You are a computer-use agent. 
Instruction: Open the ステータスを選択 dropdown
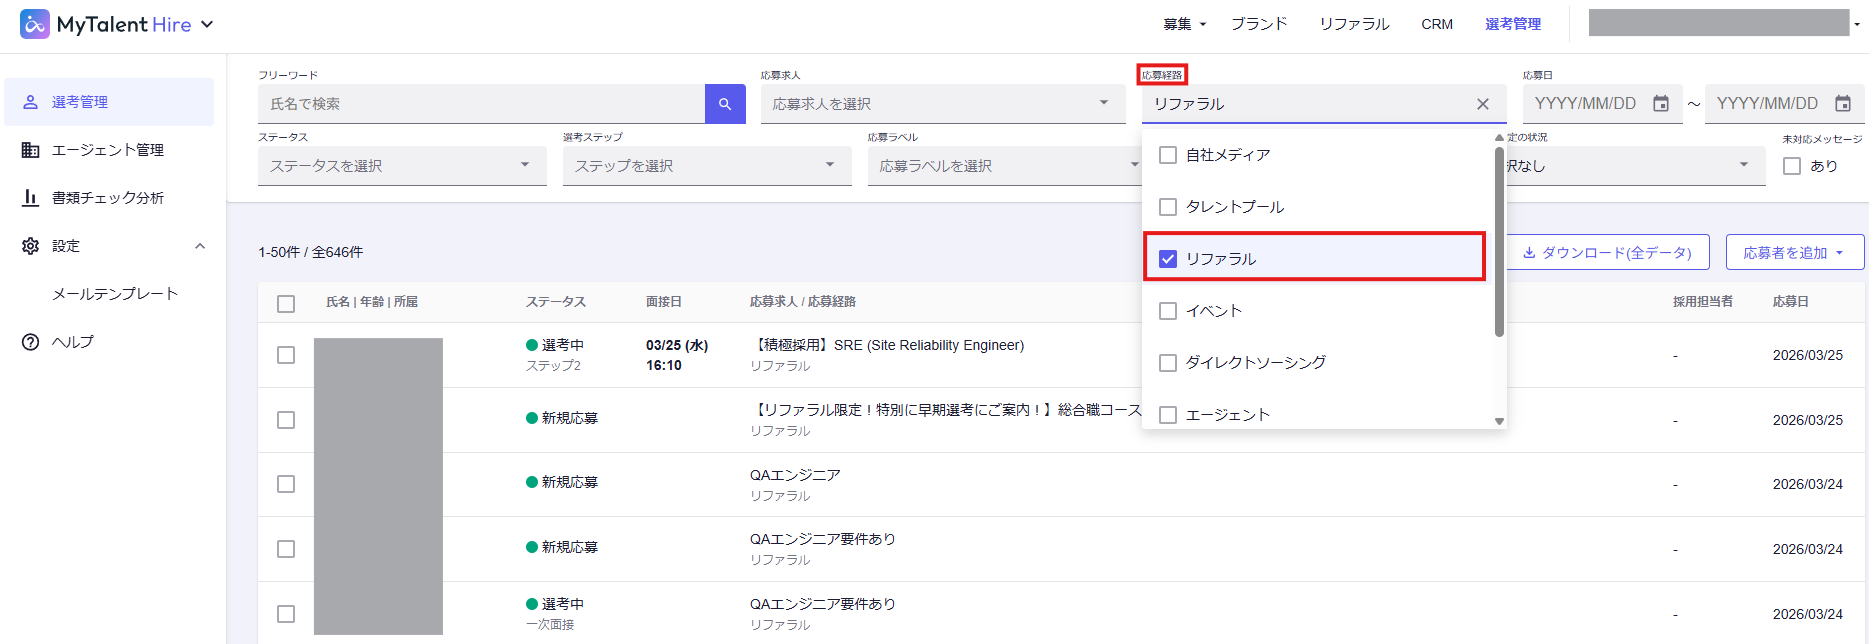point(401,166)
